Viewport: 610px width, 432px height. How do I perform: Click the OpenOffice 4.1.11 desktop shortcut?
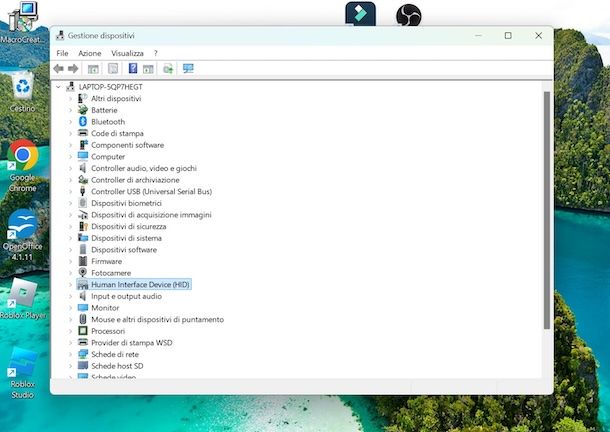click(x=23, y=235)
